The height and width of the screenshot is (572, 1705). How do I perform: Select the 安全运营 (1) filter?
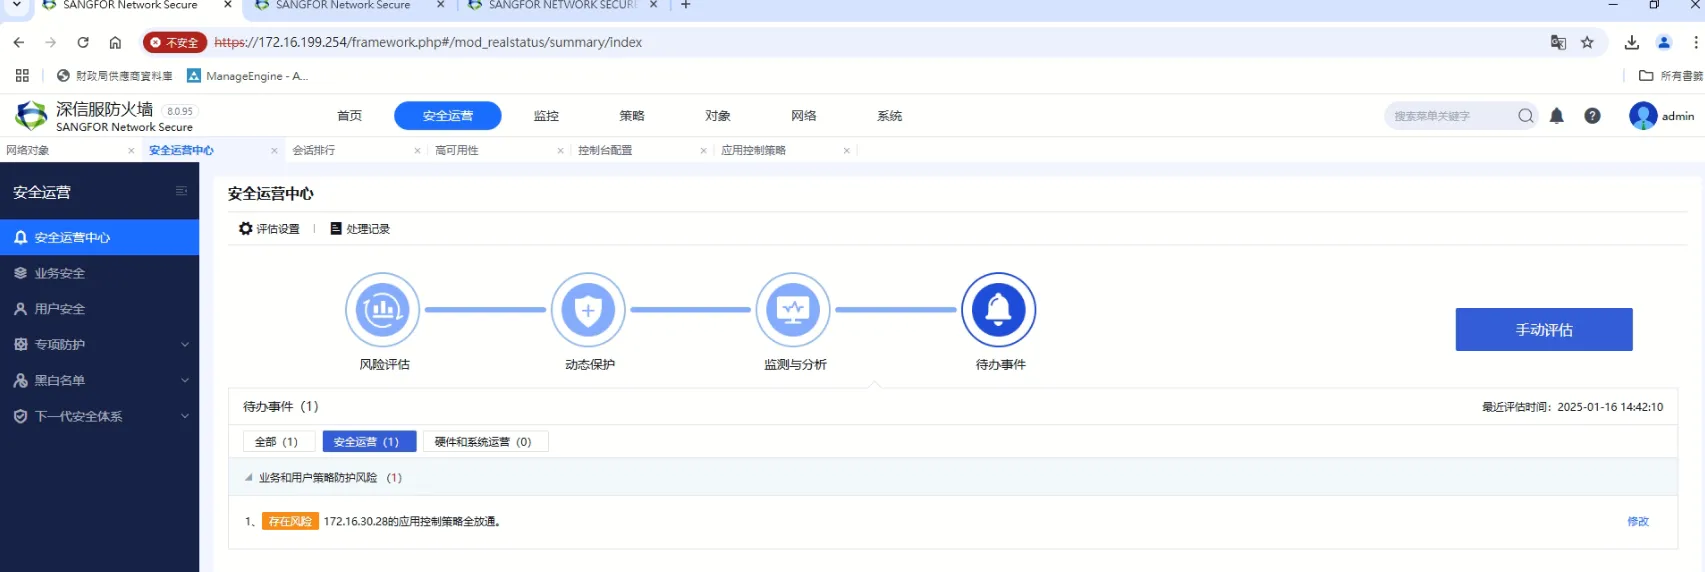tap(369, 442)
